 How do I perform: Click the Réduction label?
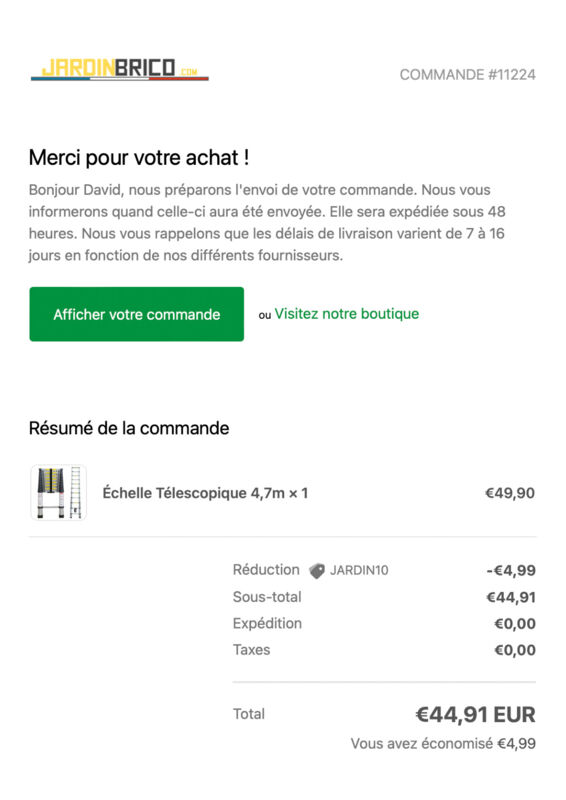[266, 570]
